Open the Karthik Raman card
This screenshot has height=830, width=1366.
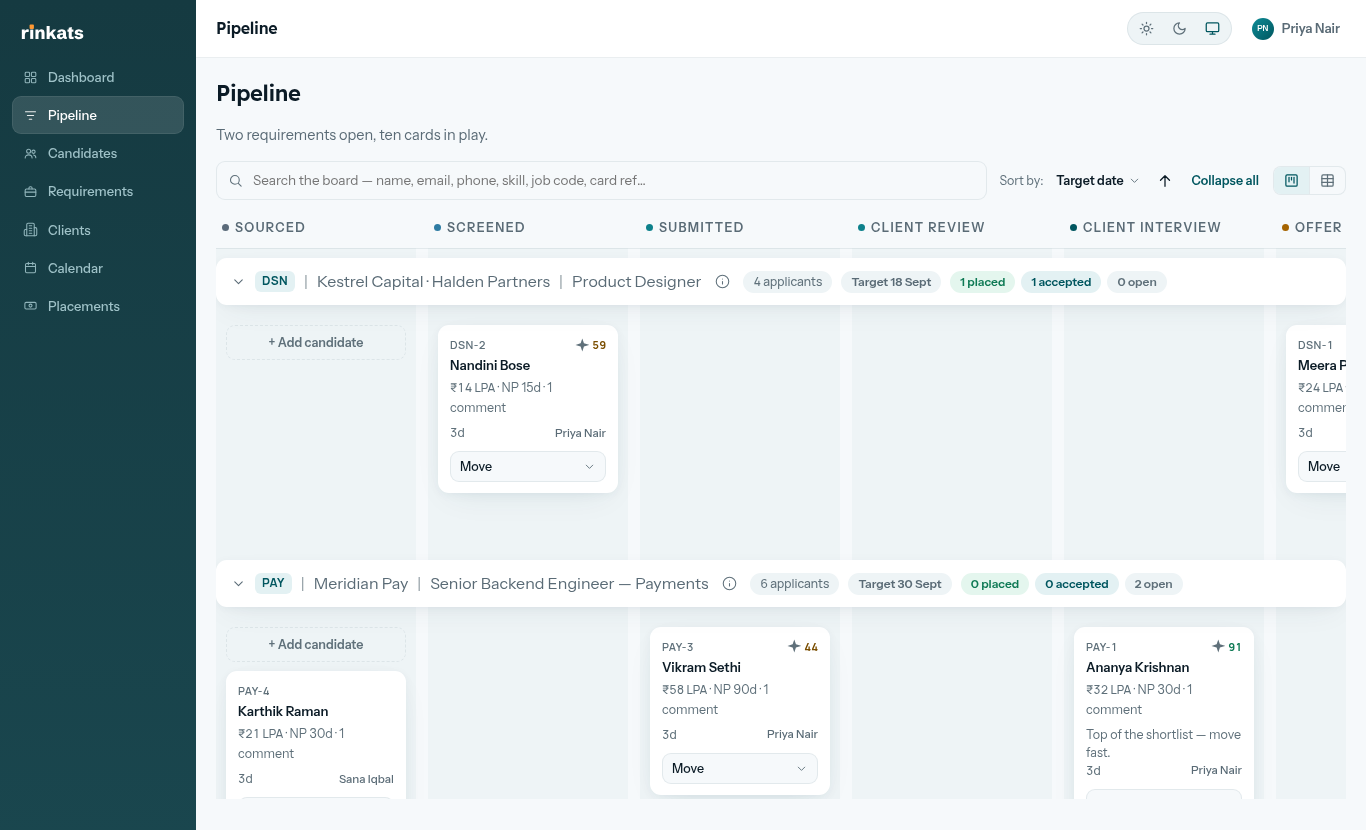click(x=316, y=734)
